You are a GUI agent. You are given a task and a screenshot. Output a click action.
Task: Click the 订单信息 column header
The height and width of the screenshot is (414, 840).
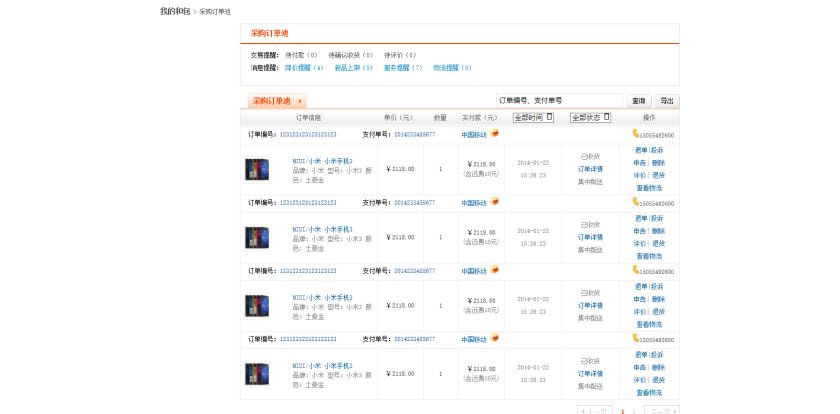coord(308,118)
